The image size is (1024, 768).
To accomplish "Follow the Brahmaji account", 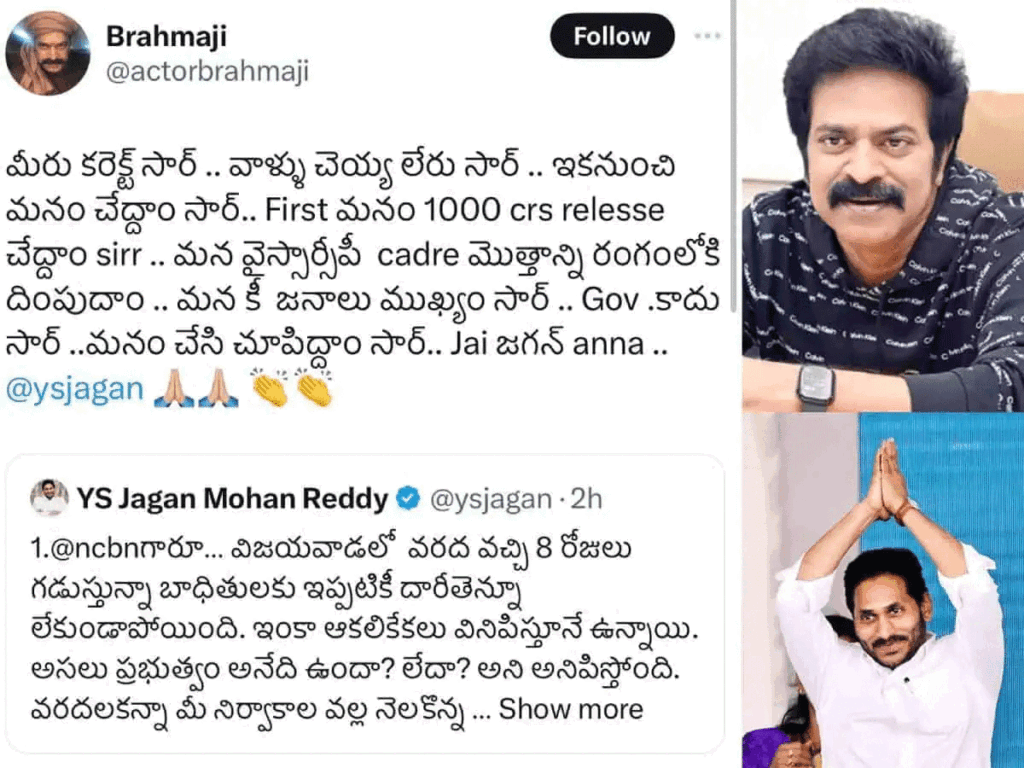I will (x=612, y=36).
